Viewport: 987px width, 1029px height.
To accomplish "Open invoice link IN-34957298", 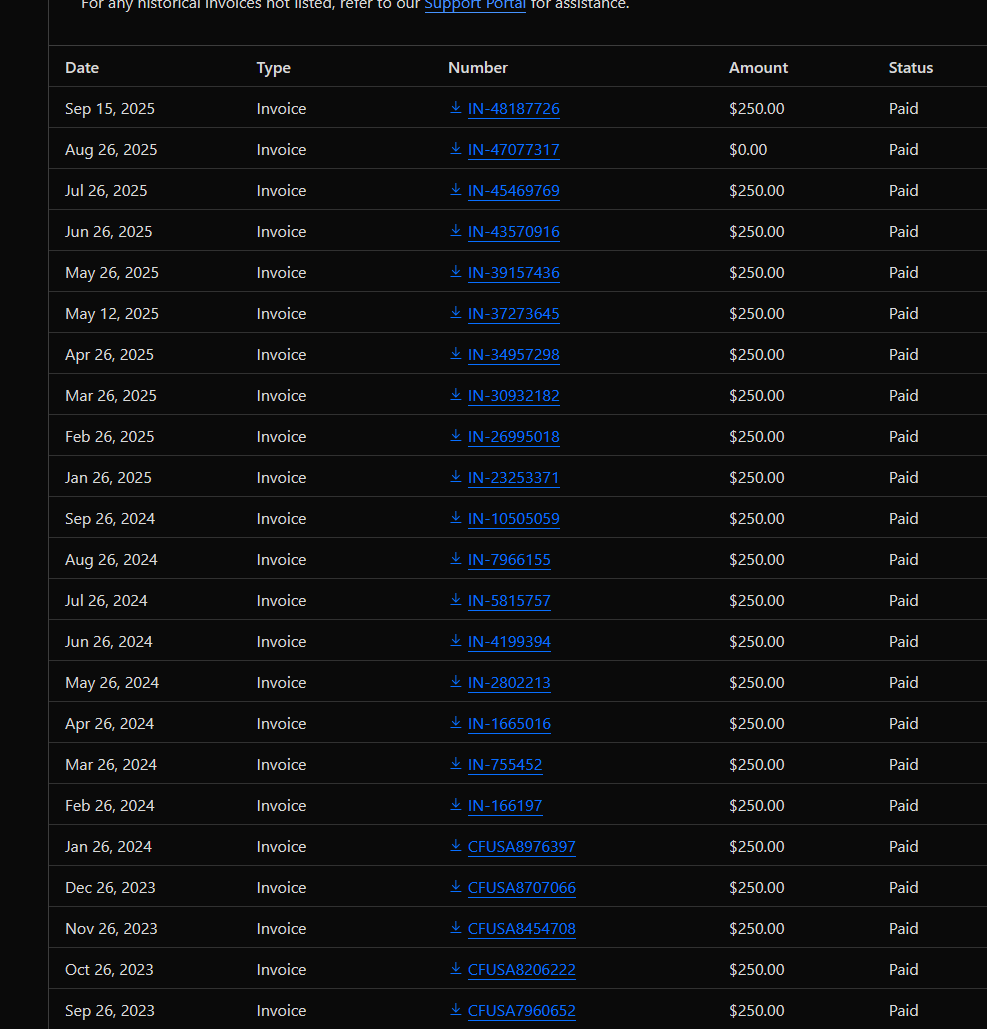I will tap(514, 355).
